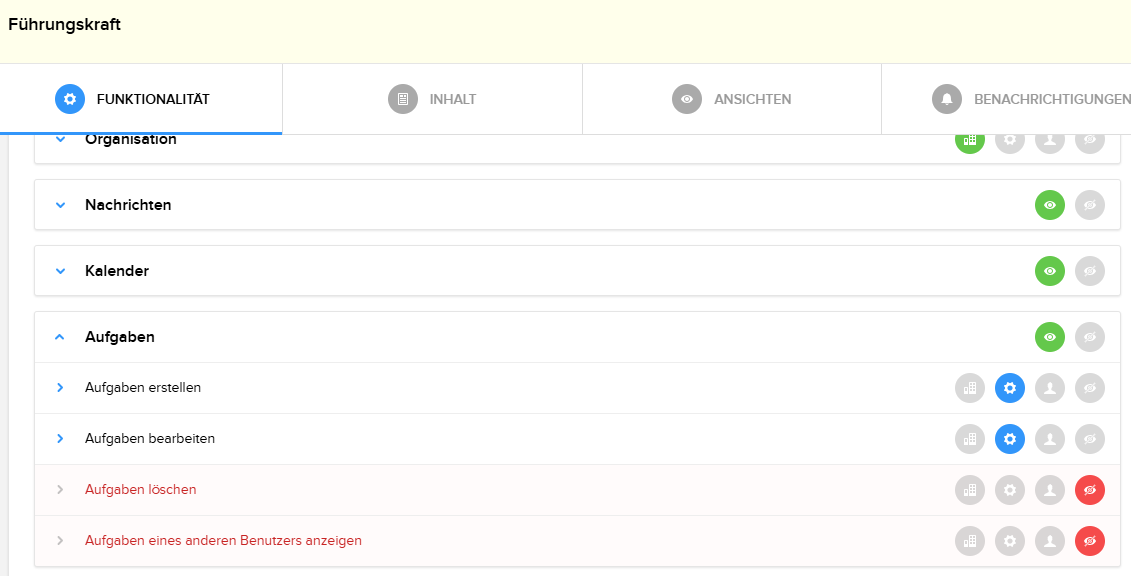Click the gear icon in the Organisation row
The width and height of the screenshot is (1131, 576).
click(x=1010, y=140)
